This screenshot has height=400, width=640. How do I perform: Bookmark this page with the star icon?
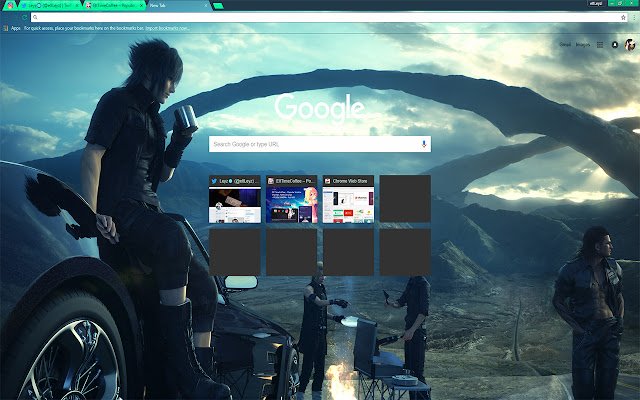coord(623,18)
